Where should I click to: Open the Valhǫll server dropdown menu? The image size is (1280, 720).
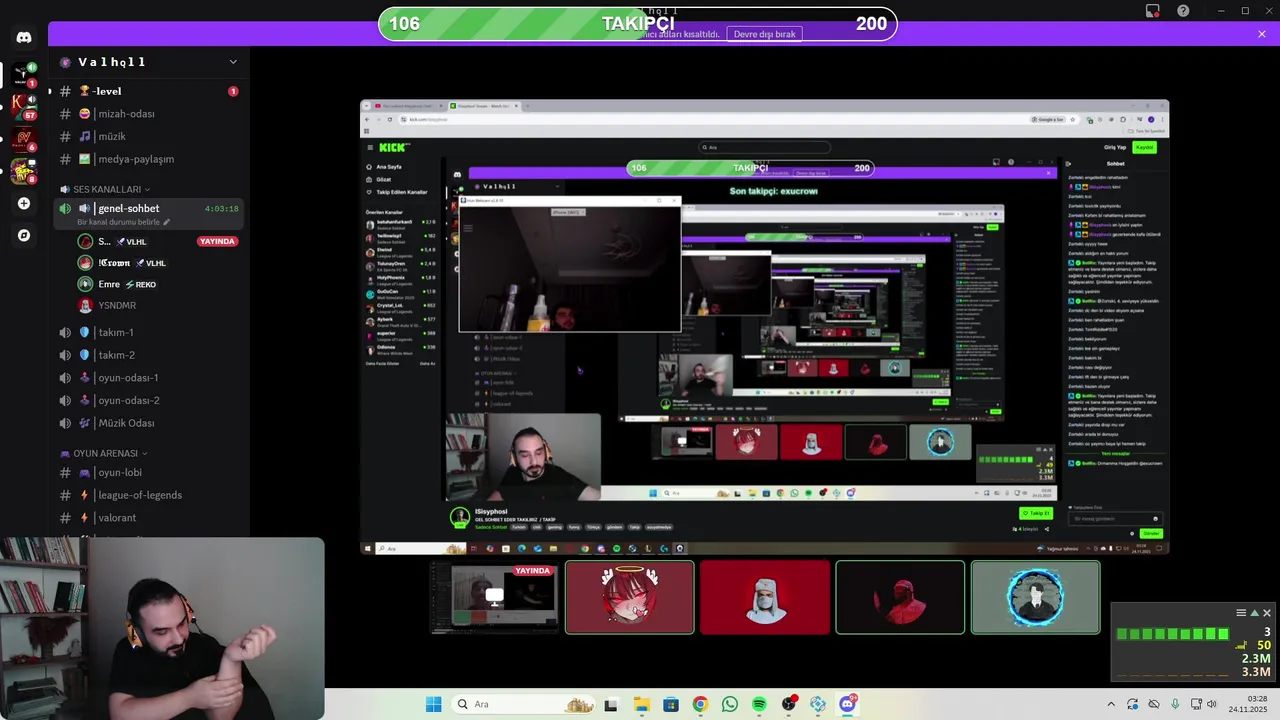(x=233, y=62)
